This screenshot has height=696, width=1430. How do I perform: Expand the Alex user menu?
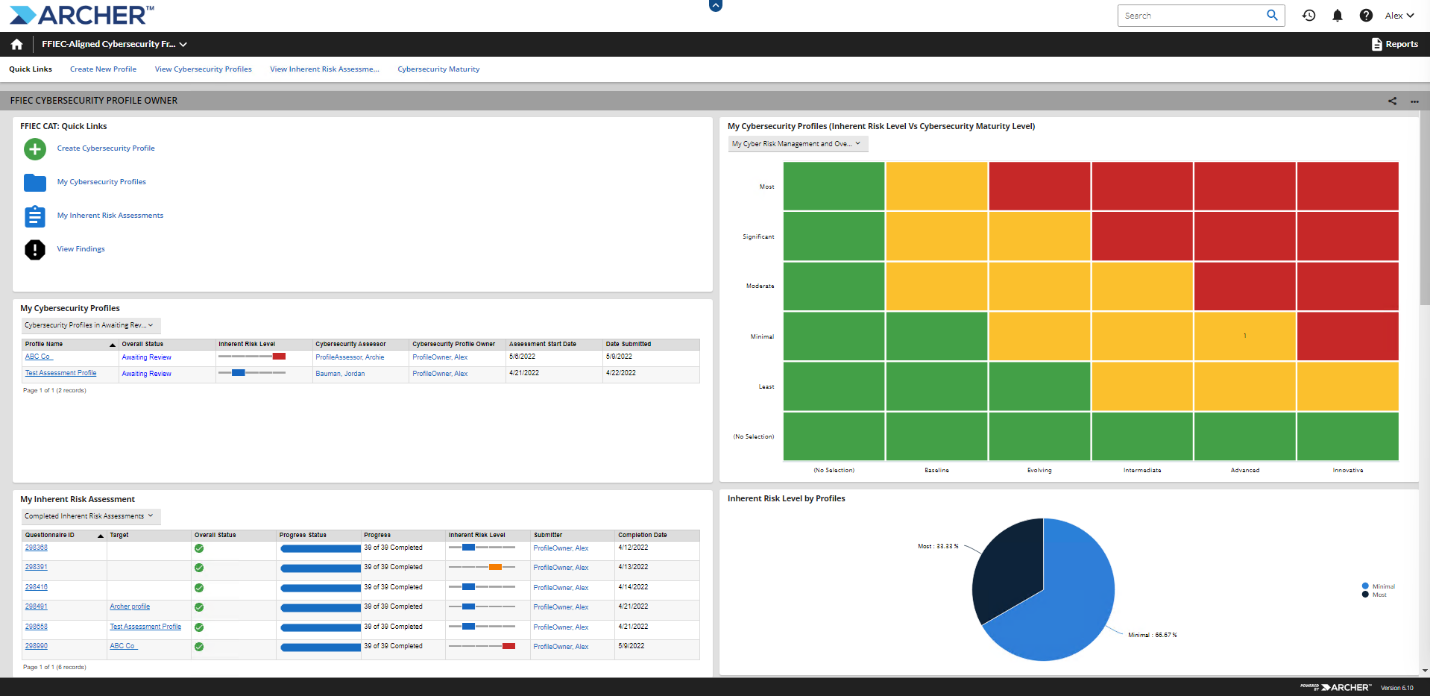[1399, 16]
